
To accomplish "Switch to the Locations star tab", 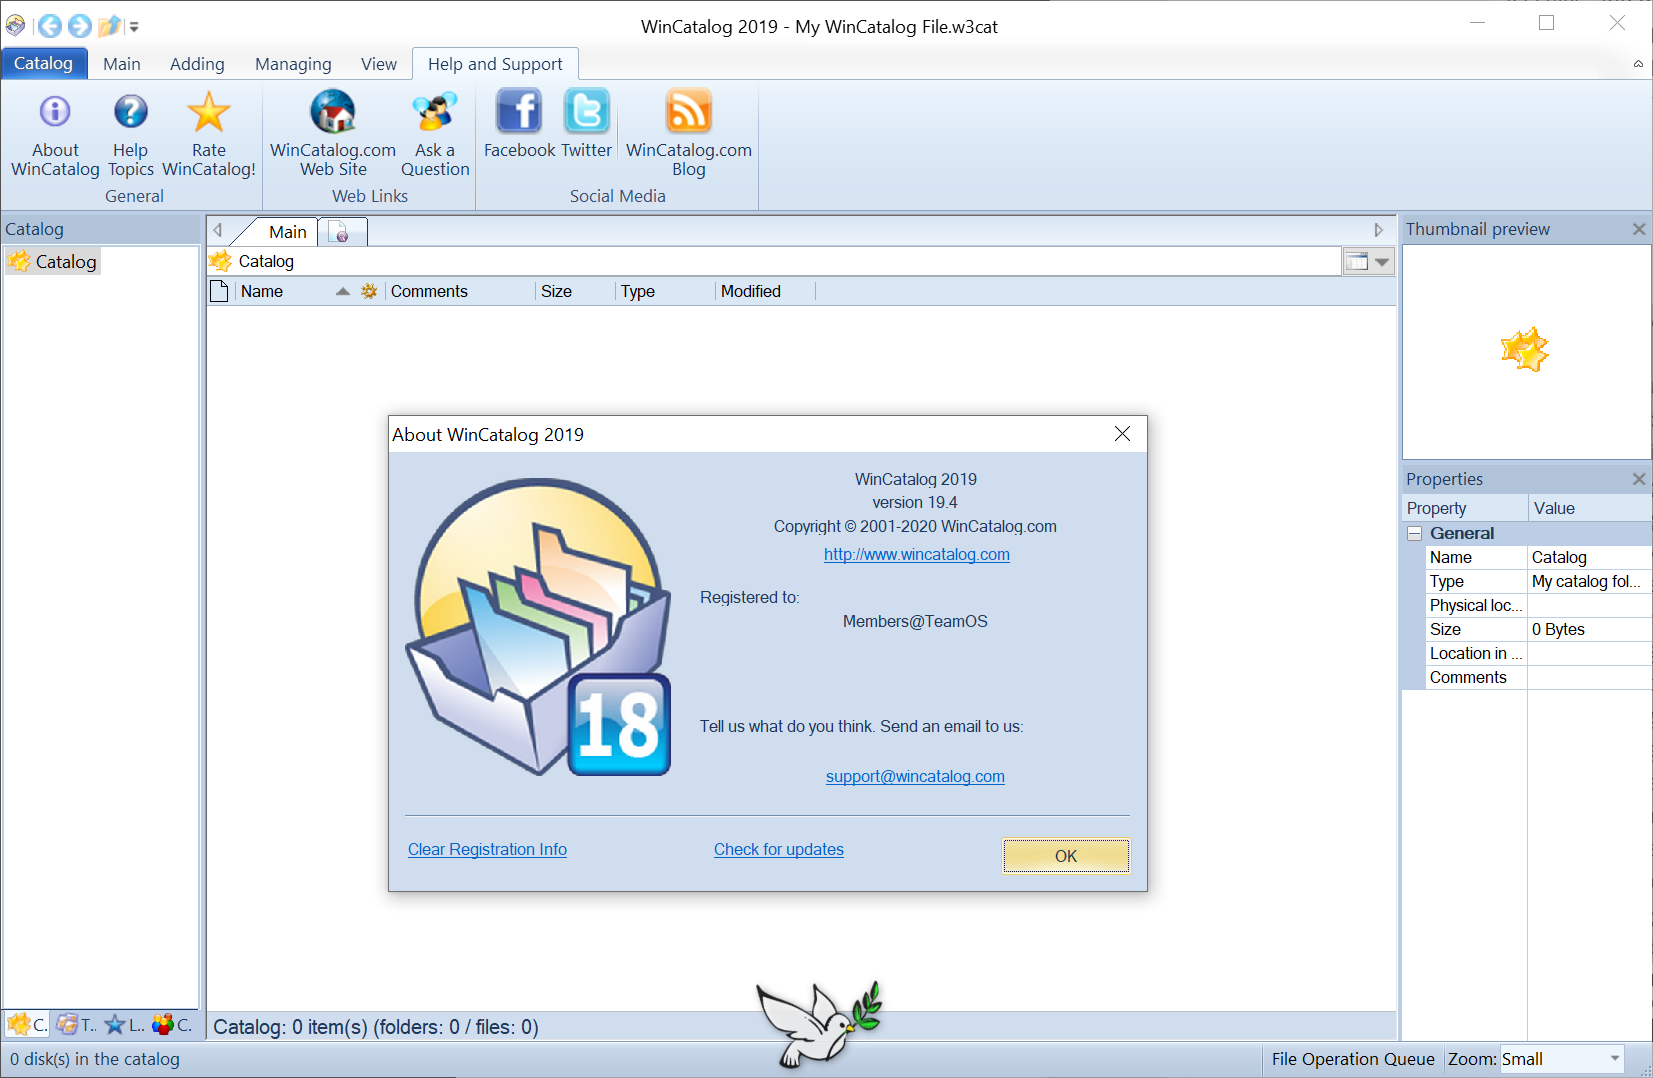I will [124, 1024].
